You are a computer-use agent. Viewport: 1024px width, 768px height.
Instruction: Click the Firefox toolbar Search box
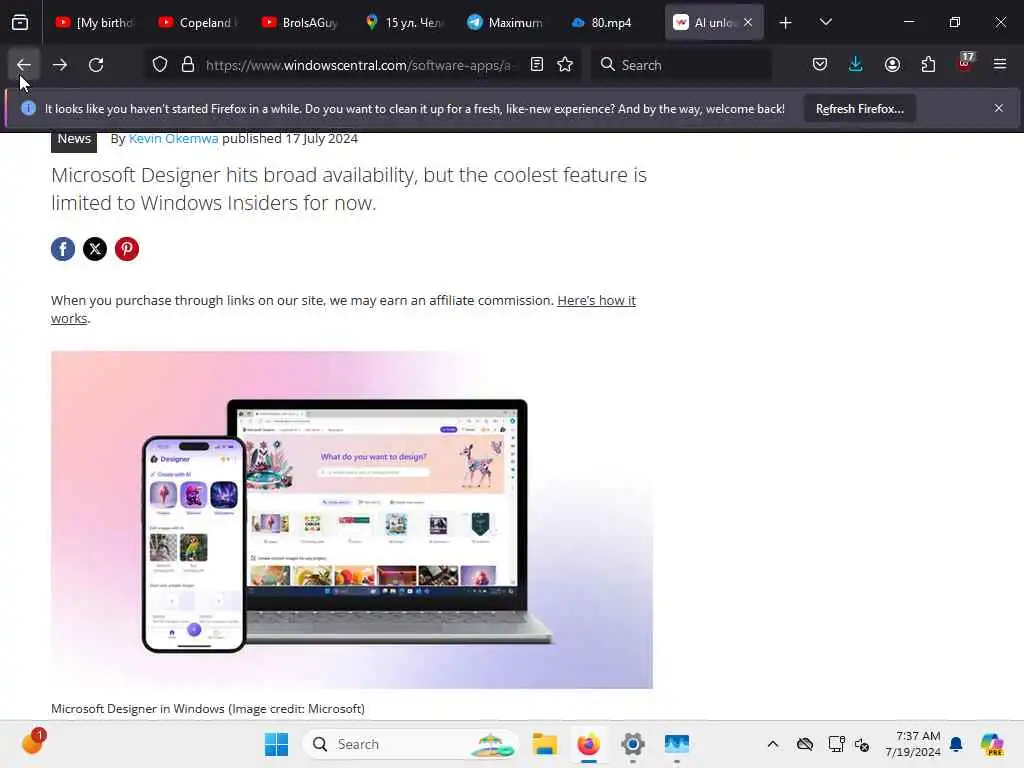[x=681, y=65]
